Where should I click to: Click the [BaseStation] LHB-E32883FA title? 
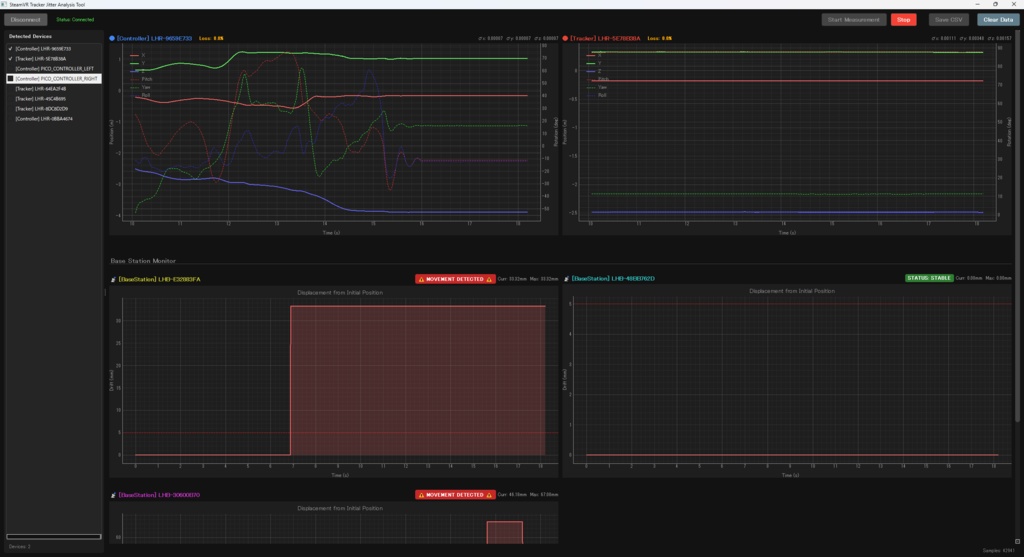(x=159, y=279)
